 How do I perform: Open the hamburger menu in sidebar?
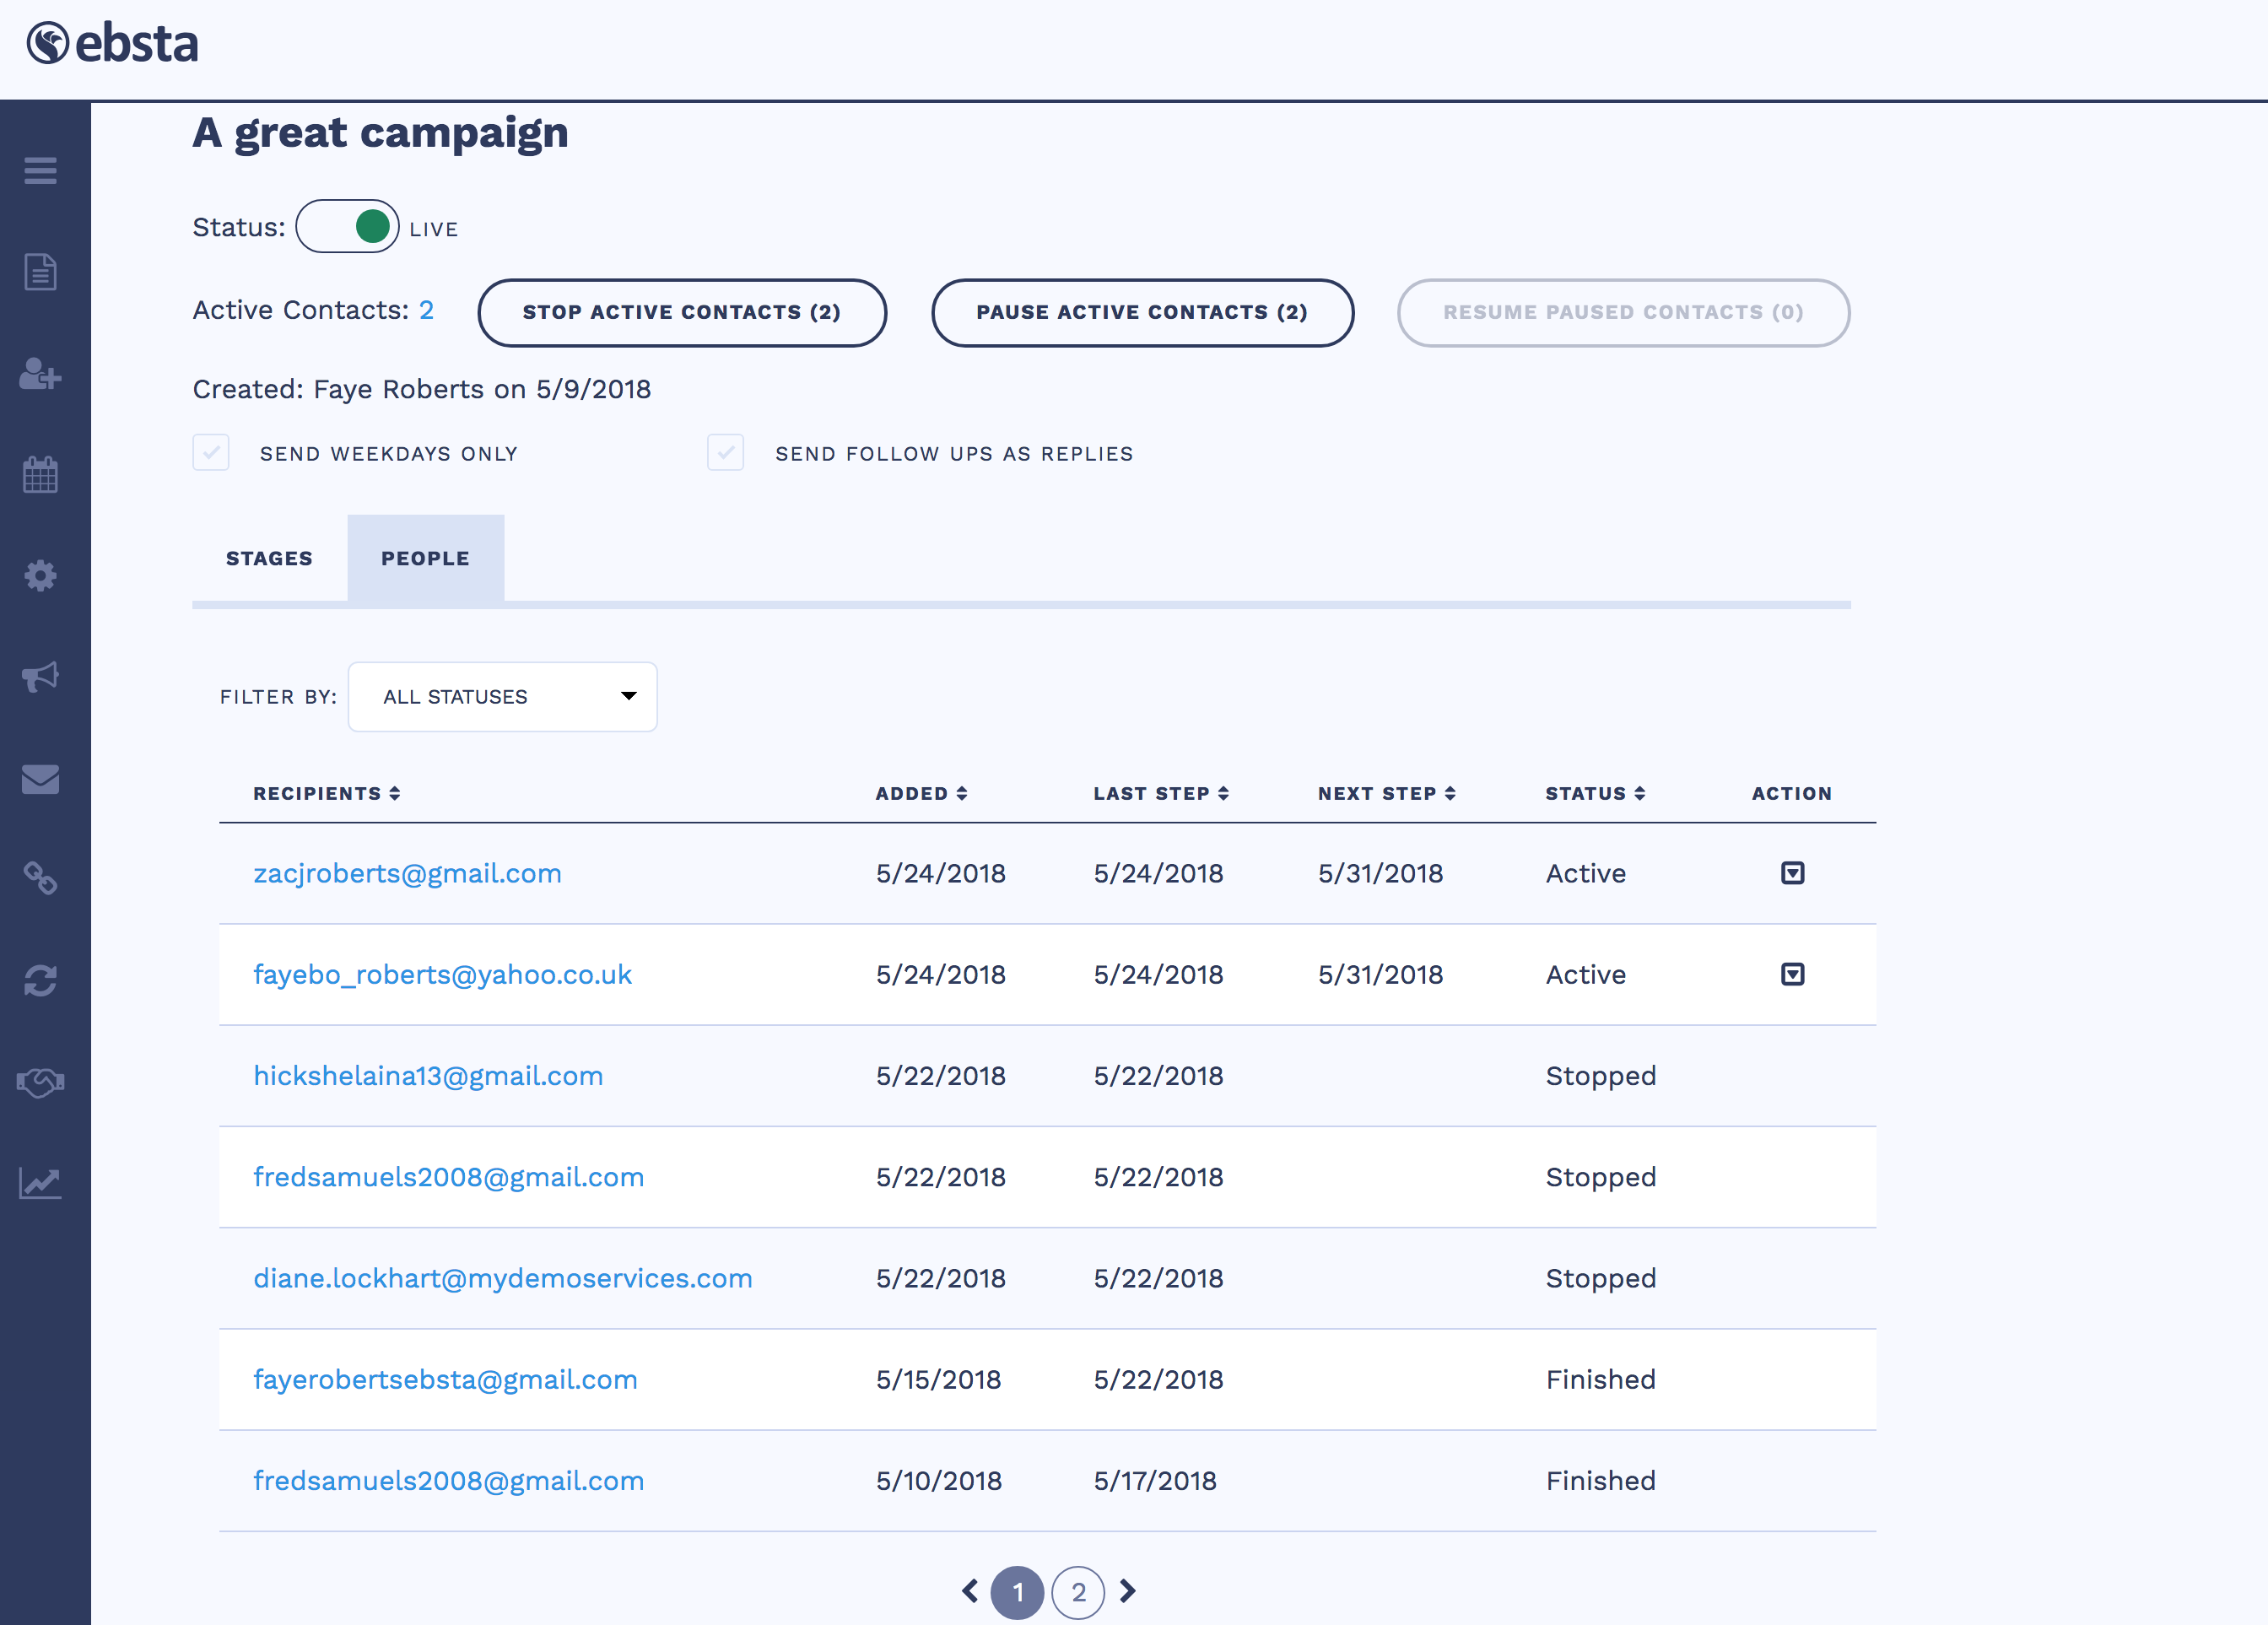point(40,171)
